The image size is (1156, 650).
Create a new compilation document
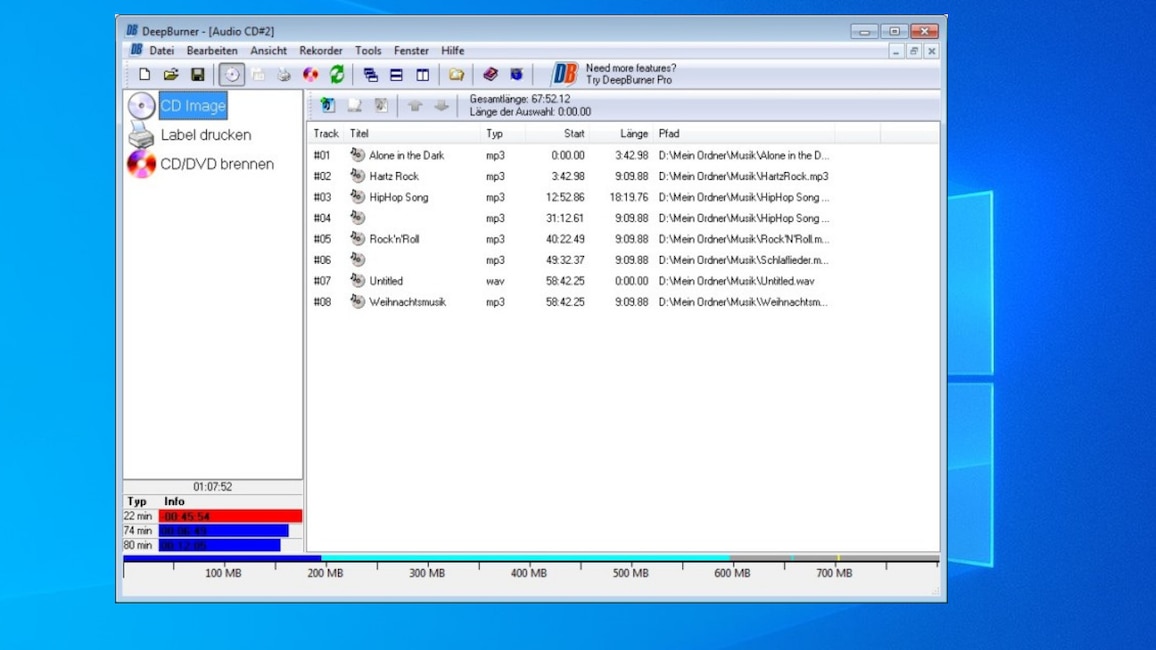pyautogui.click(x=144, y=74)
